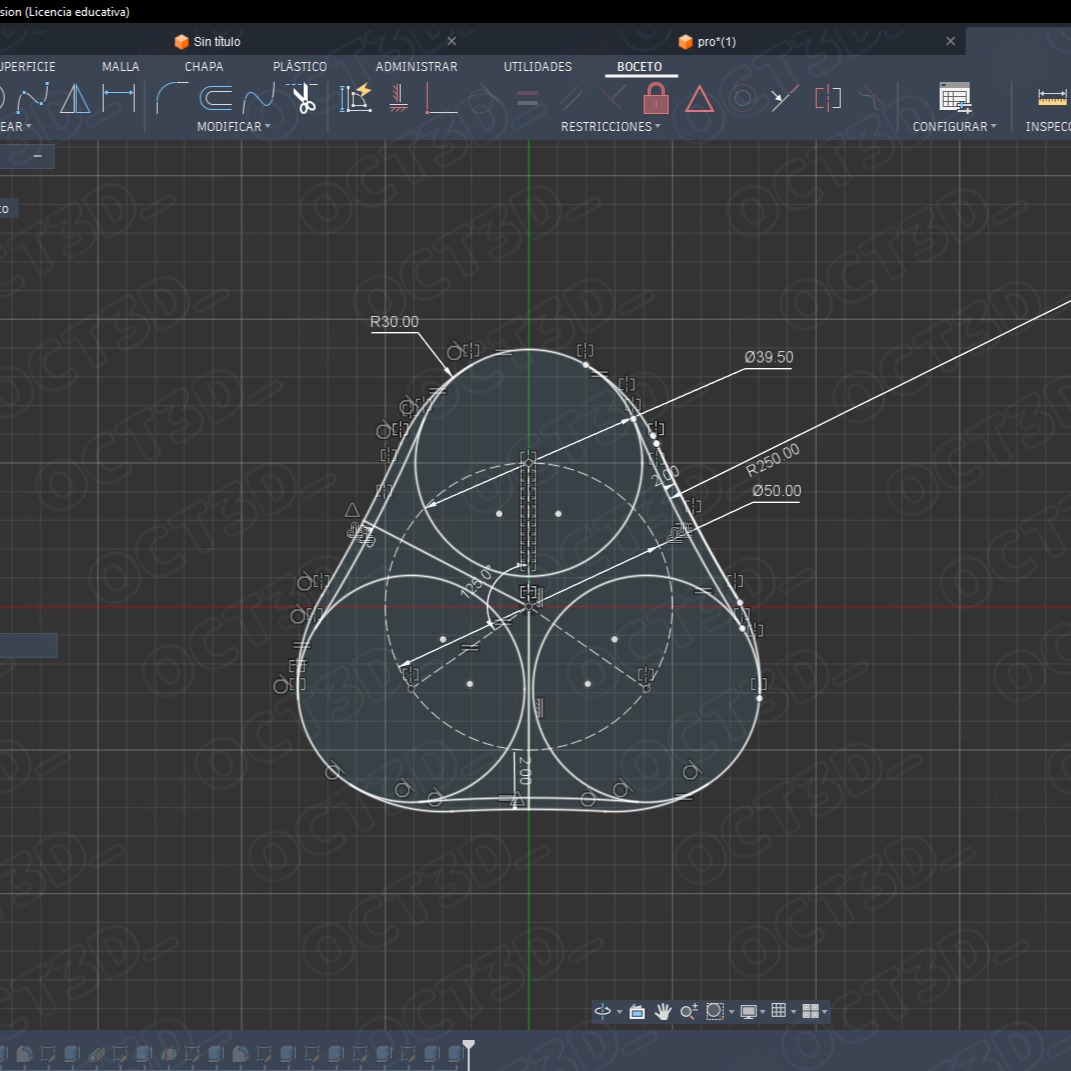Open Grid and Snaps settings icon
Viewport: 1071px width, 1071px height.
[779, 1011]
